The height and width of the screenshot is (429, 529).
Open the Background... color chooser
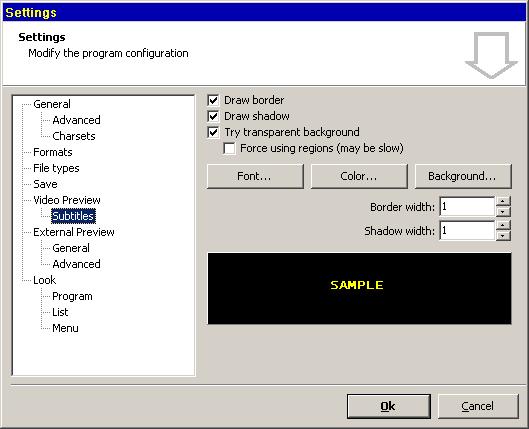click(463, 176)
